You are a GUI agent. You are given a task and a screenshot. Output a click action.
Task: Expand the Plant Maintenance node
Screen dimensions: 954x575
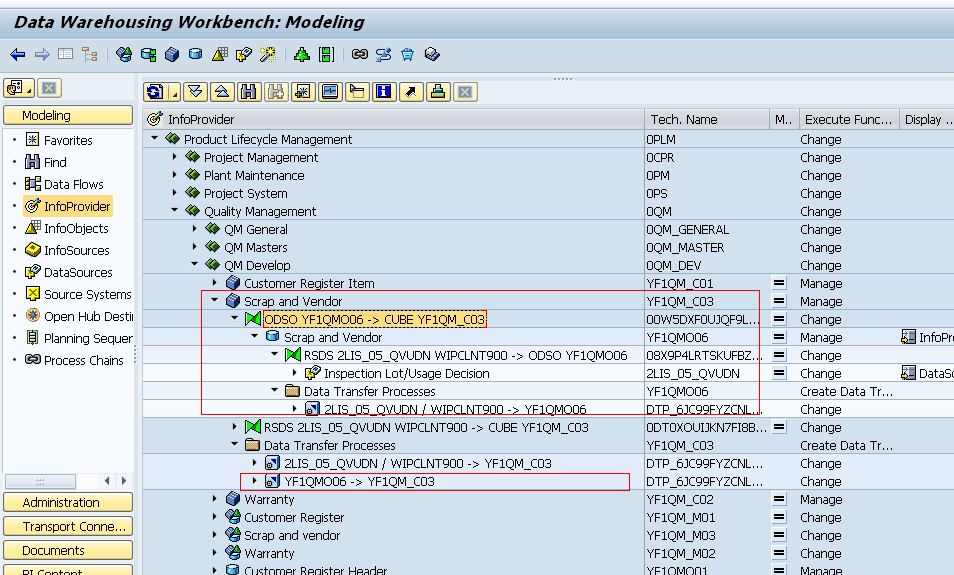(x=175, y=175)
